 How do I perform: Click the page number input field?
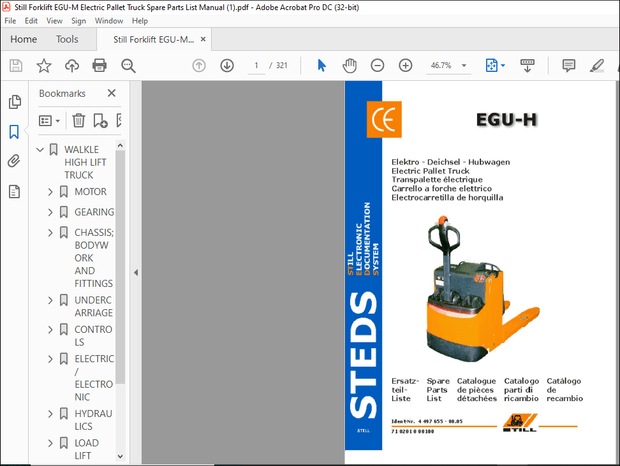(256, 66)
